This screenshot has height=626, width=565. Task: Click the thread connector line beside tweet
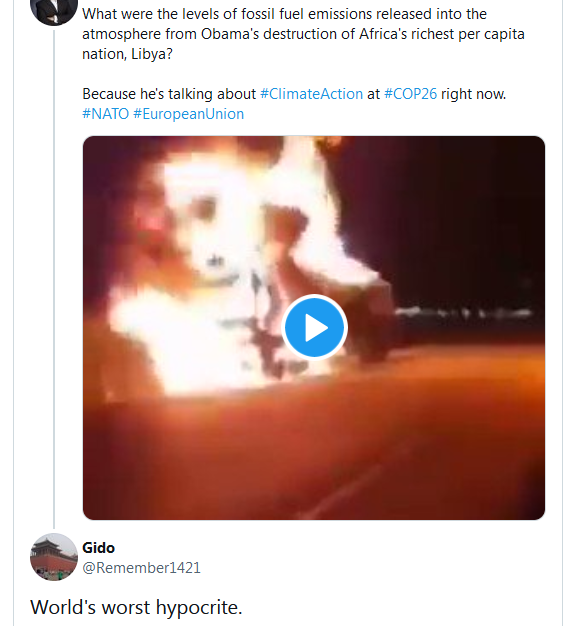54,279
